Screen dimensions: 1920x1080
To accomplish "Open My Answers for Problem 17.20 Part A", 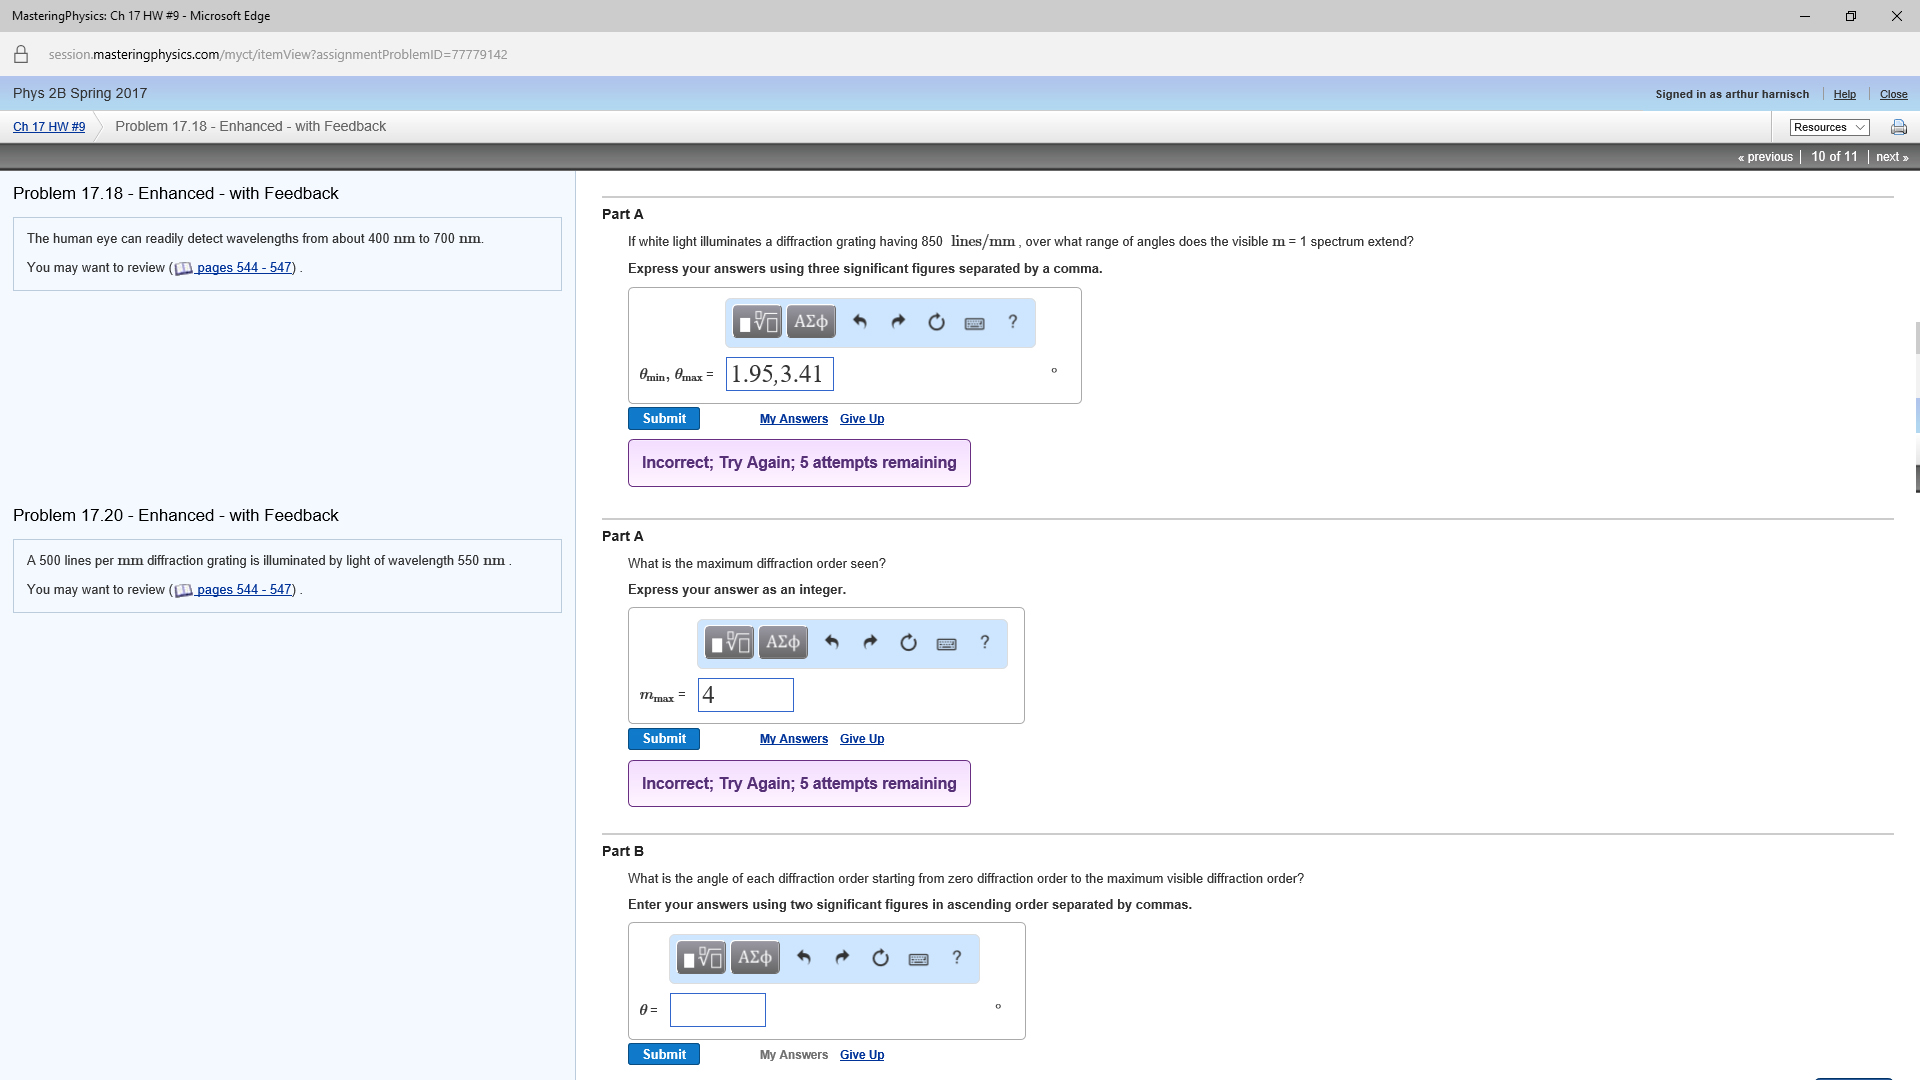I will coord(794,739).
